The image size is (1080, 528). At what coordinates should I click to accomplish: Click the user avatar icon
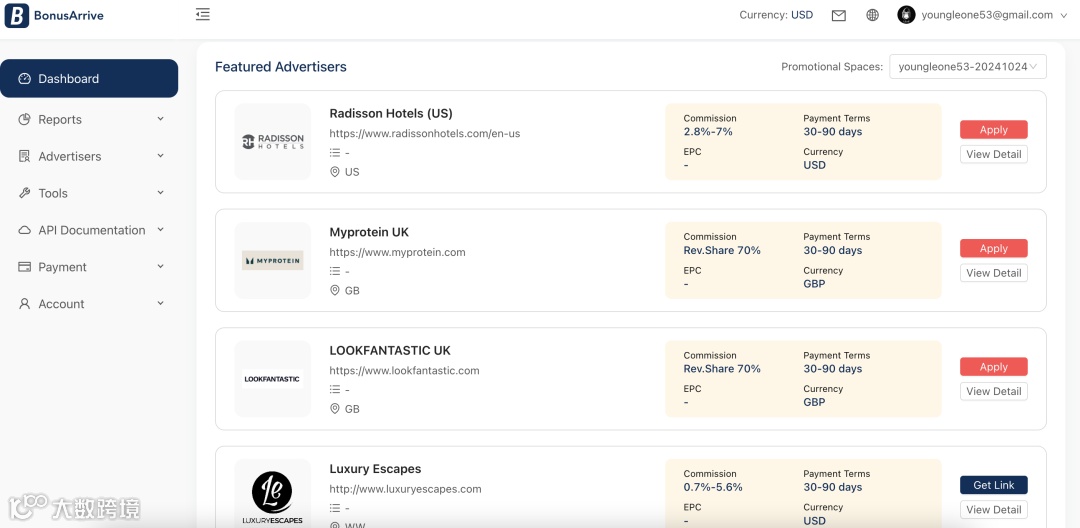click(906, 15)
